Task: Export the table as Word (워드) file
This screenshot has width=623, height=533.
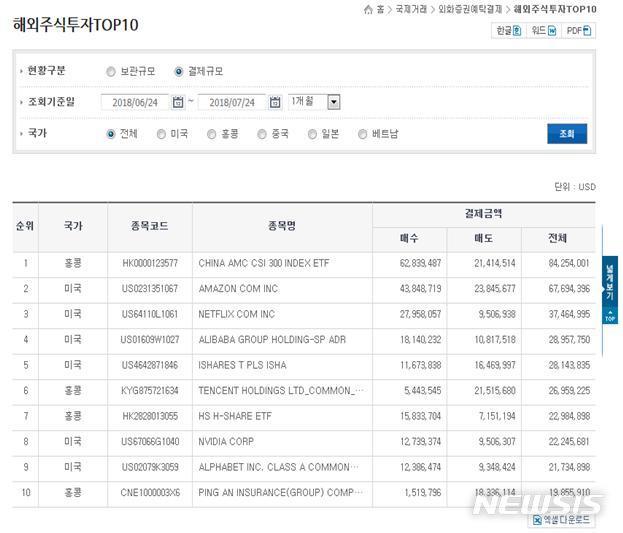Action: click(544, 31)
